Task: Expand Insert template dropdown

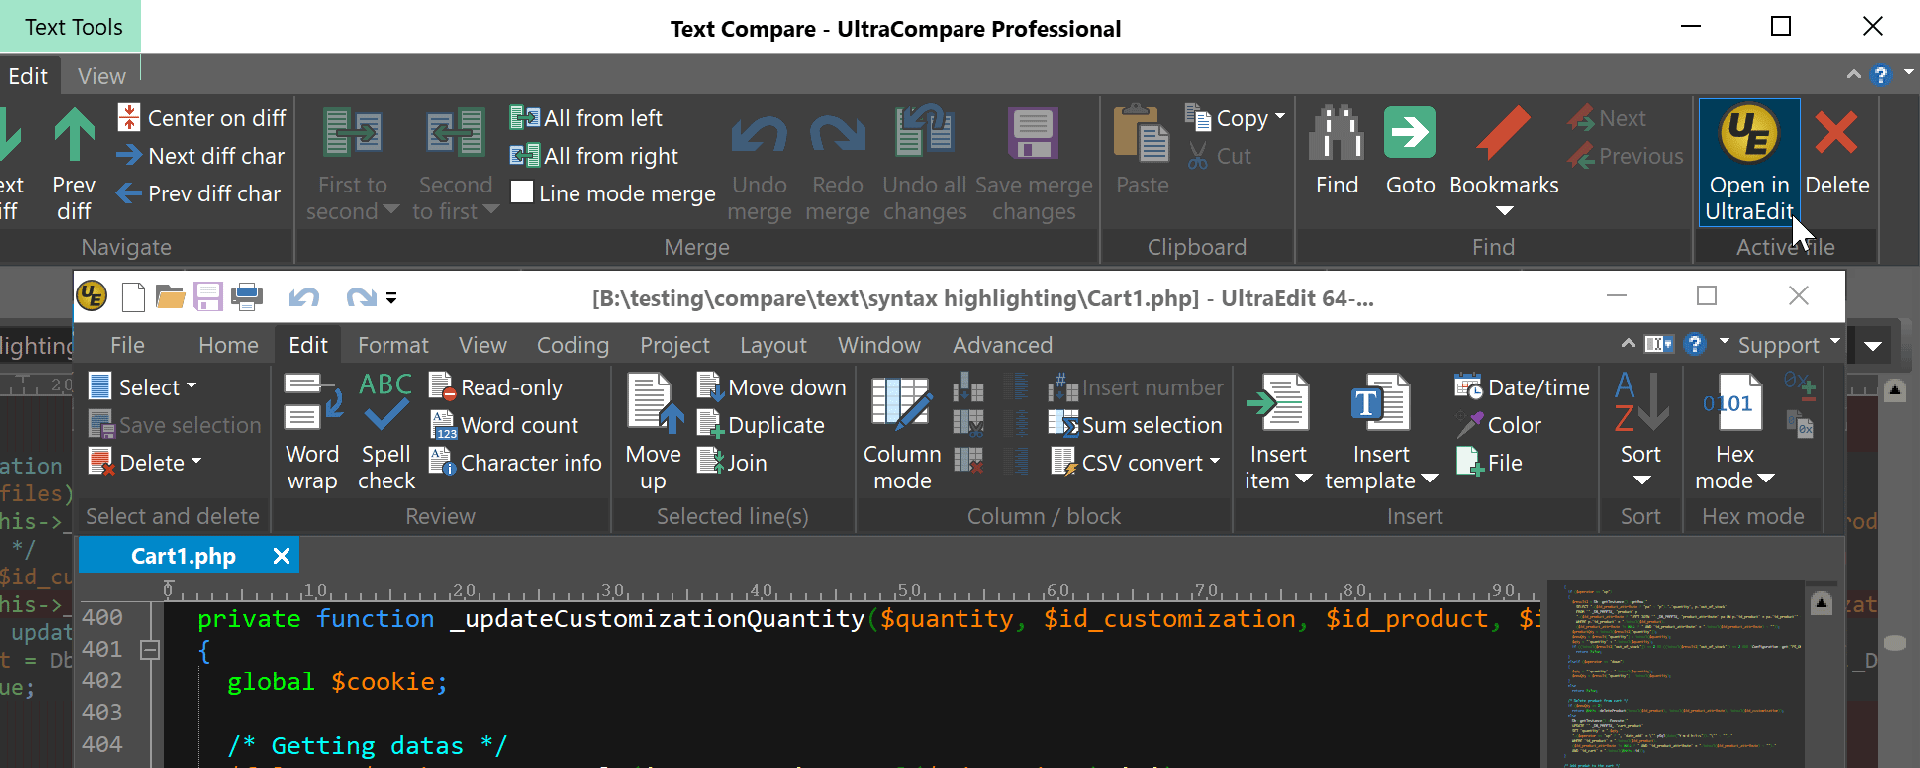Action: pos(1430,479)
